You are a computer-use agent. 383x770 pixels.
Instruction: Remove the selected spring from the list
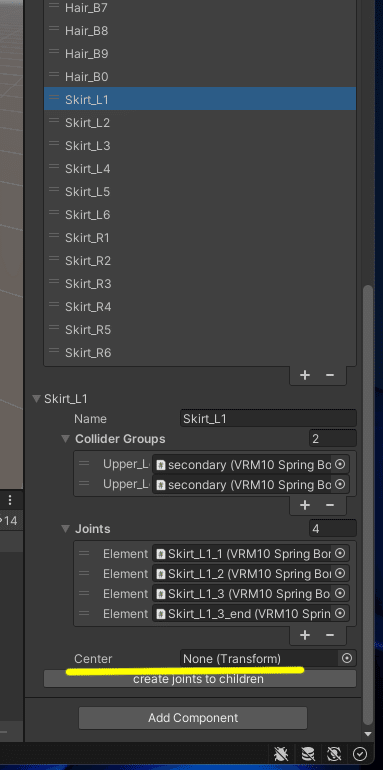pos(330,375)
